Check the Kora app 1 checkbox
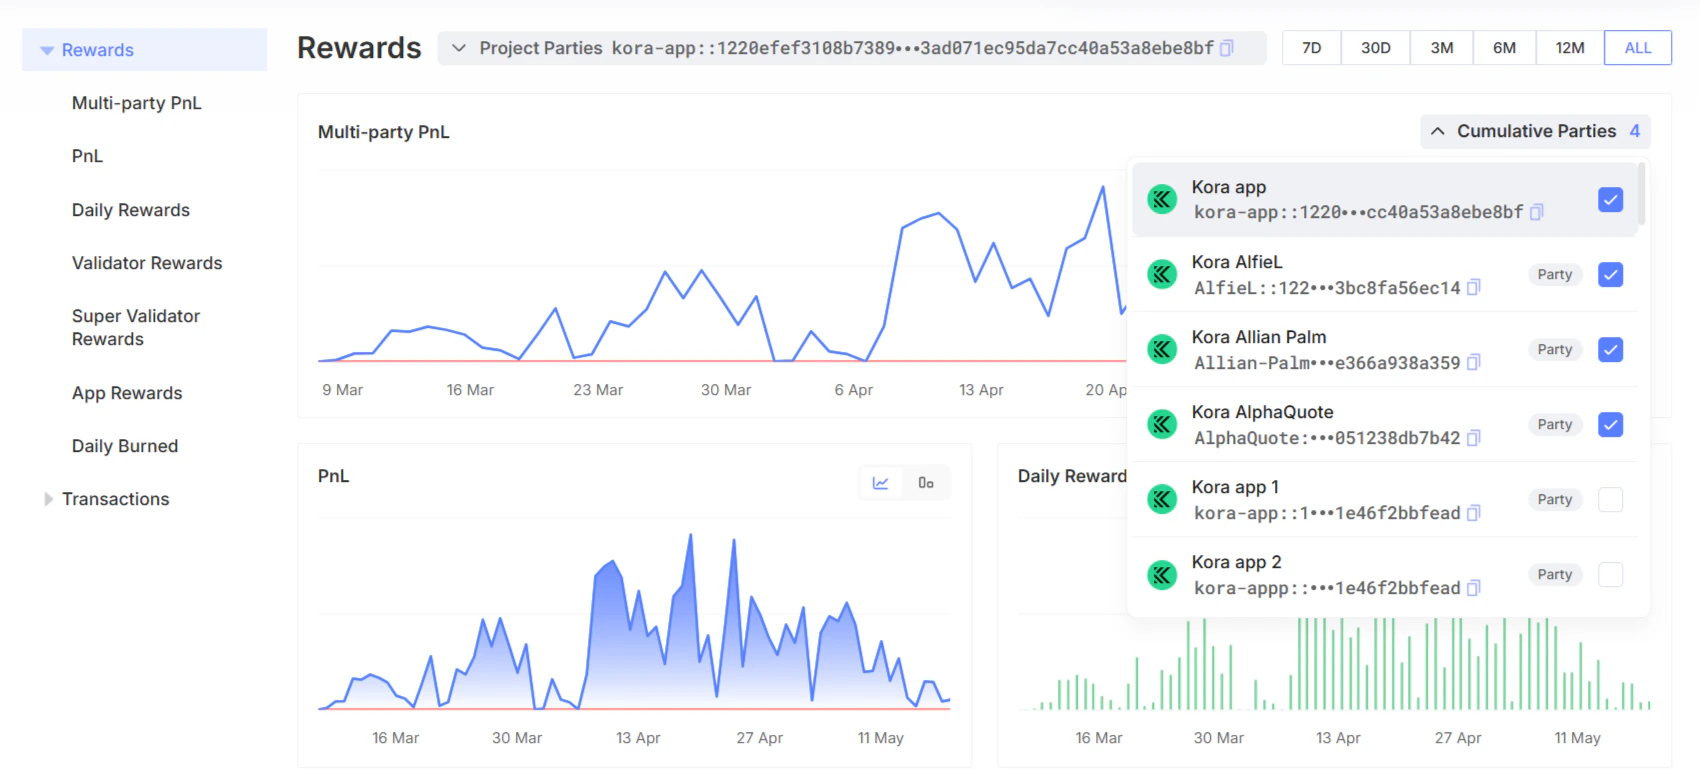 (x=1610, y=500)
